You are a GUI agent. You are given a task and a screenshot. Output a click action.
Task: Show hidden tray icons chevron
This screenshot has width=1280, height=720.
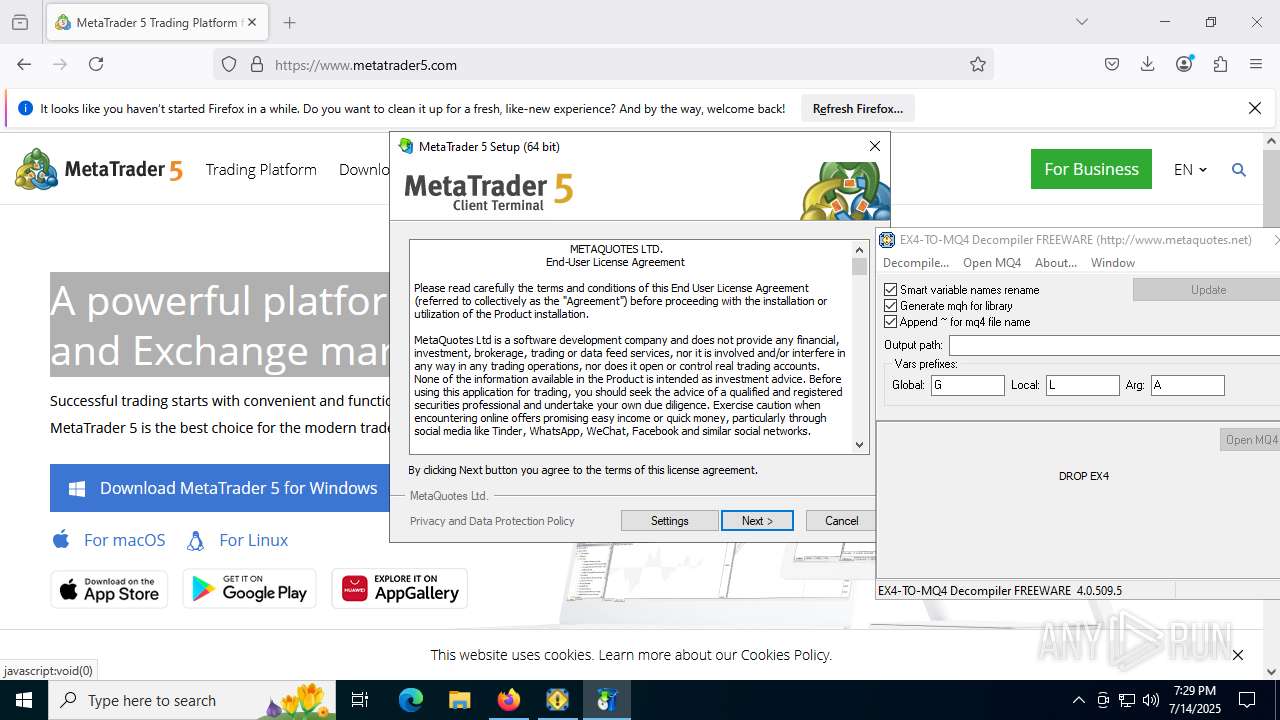(x=1078, y=700)
